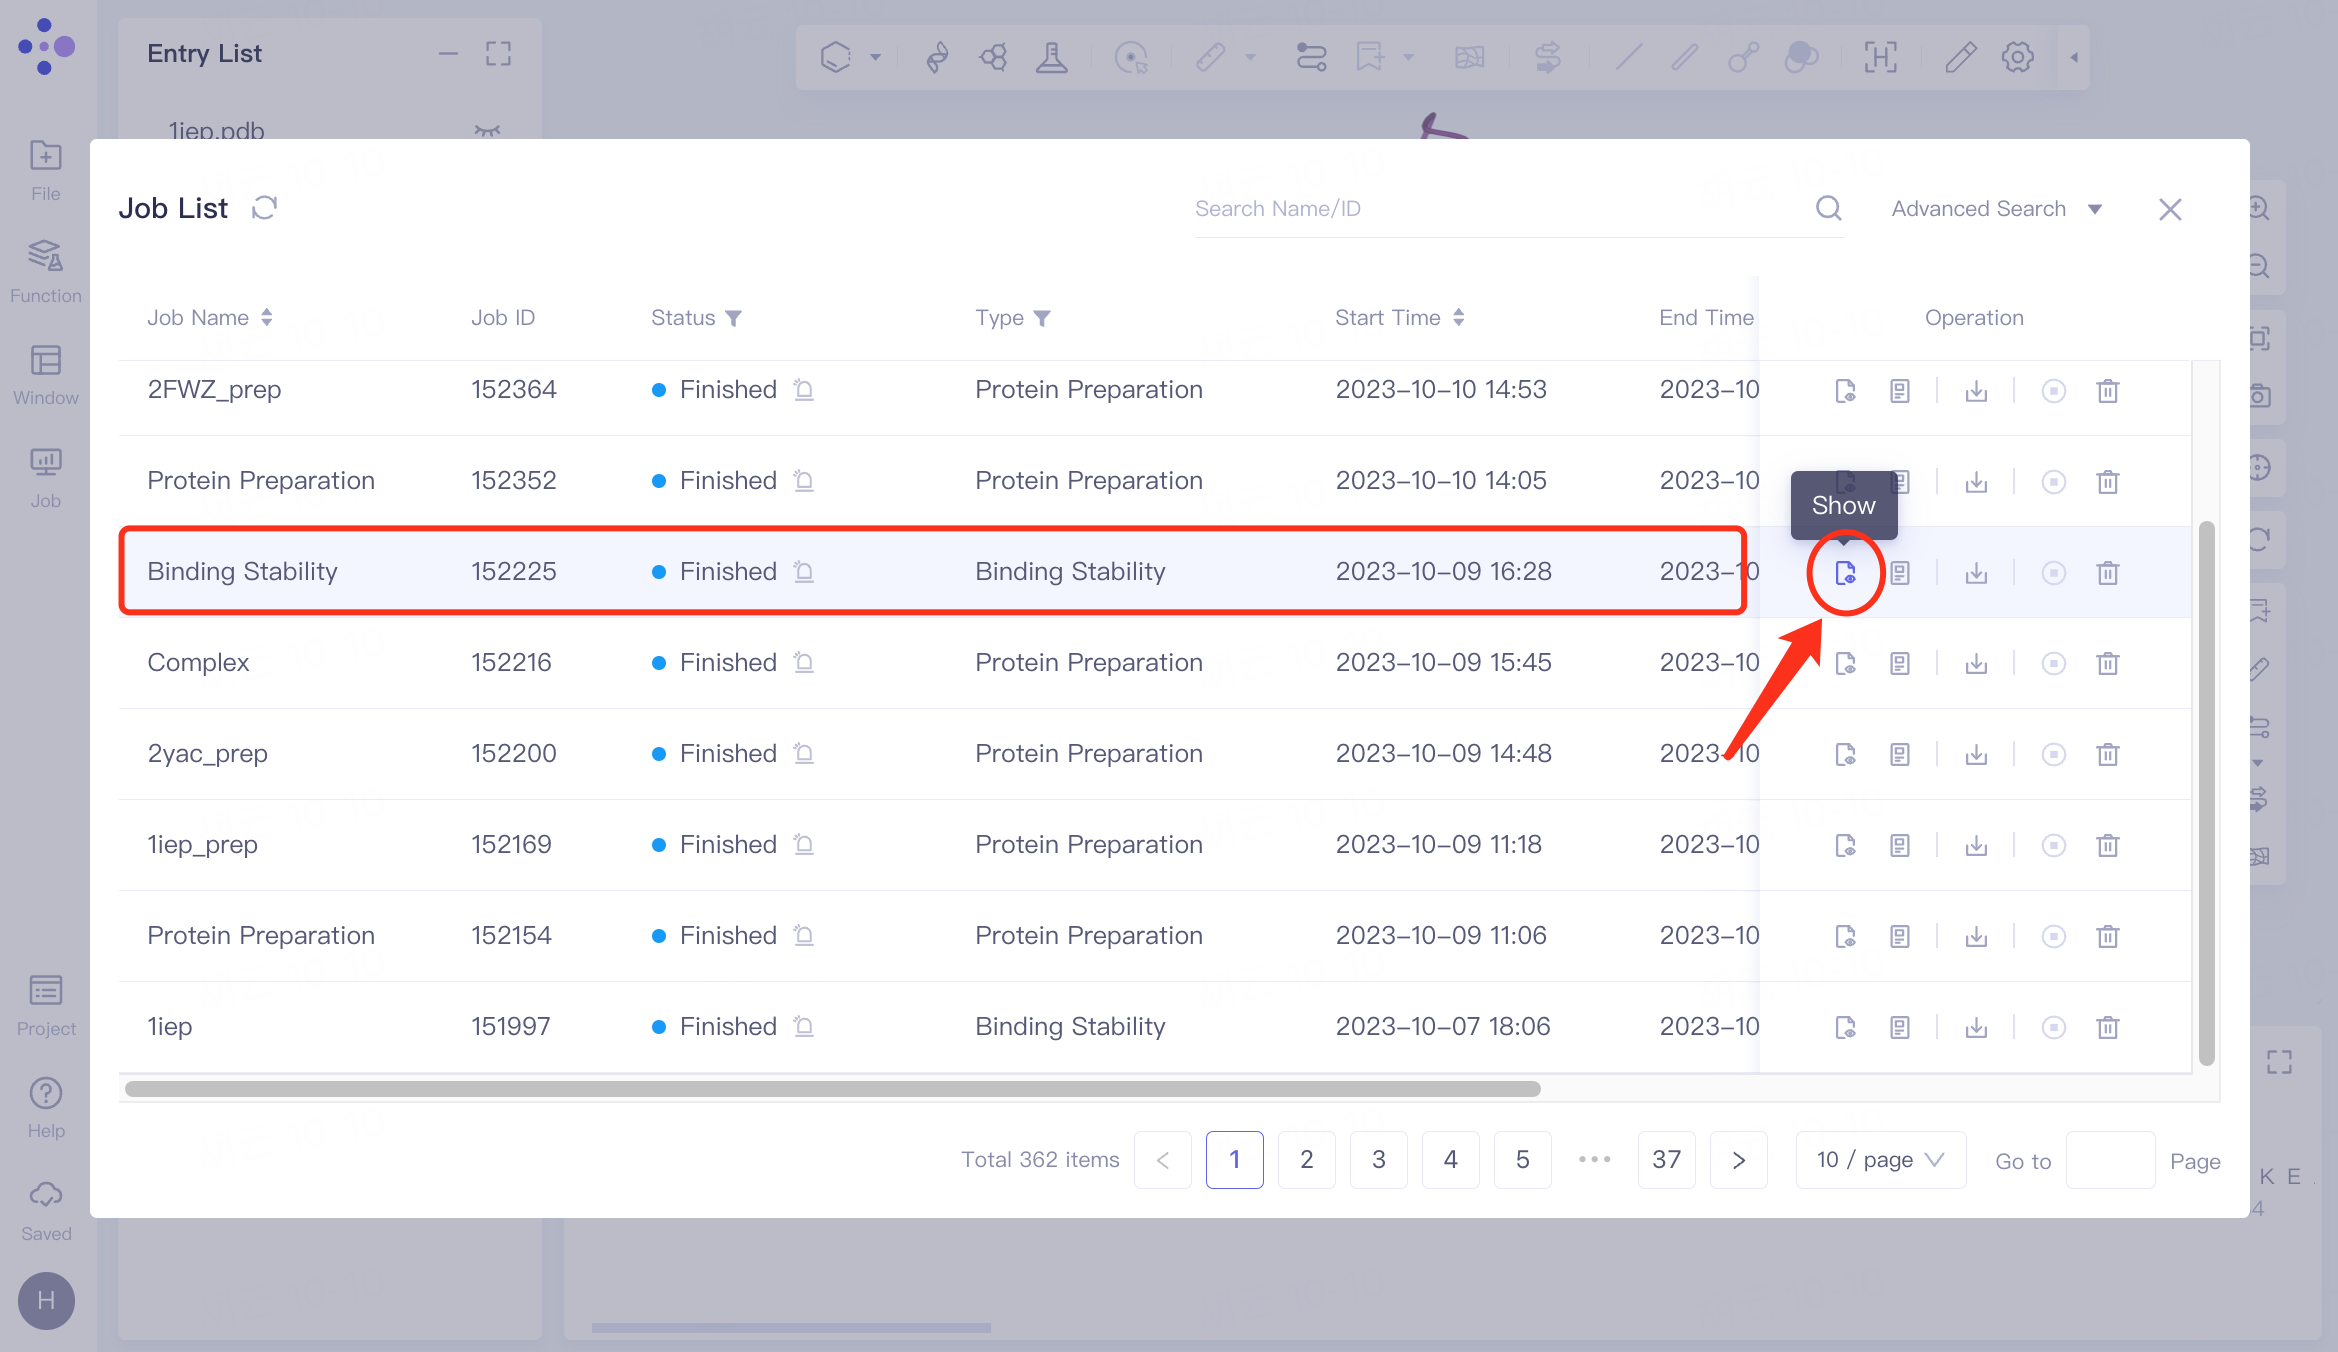This screenshot has height=1352, width=2338.
Task: Toggle notification bell for job 152364
Action: (804, 390)
